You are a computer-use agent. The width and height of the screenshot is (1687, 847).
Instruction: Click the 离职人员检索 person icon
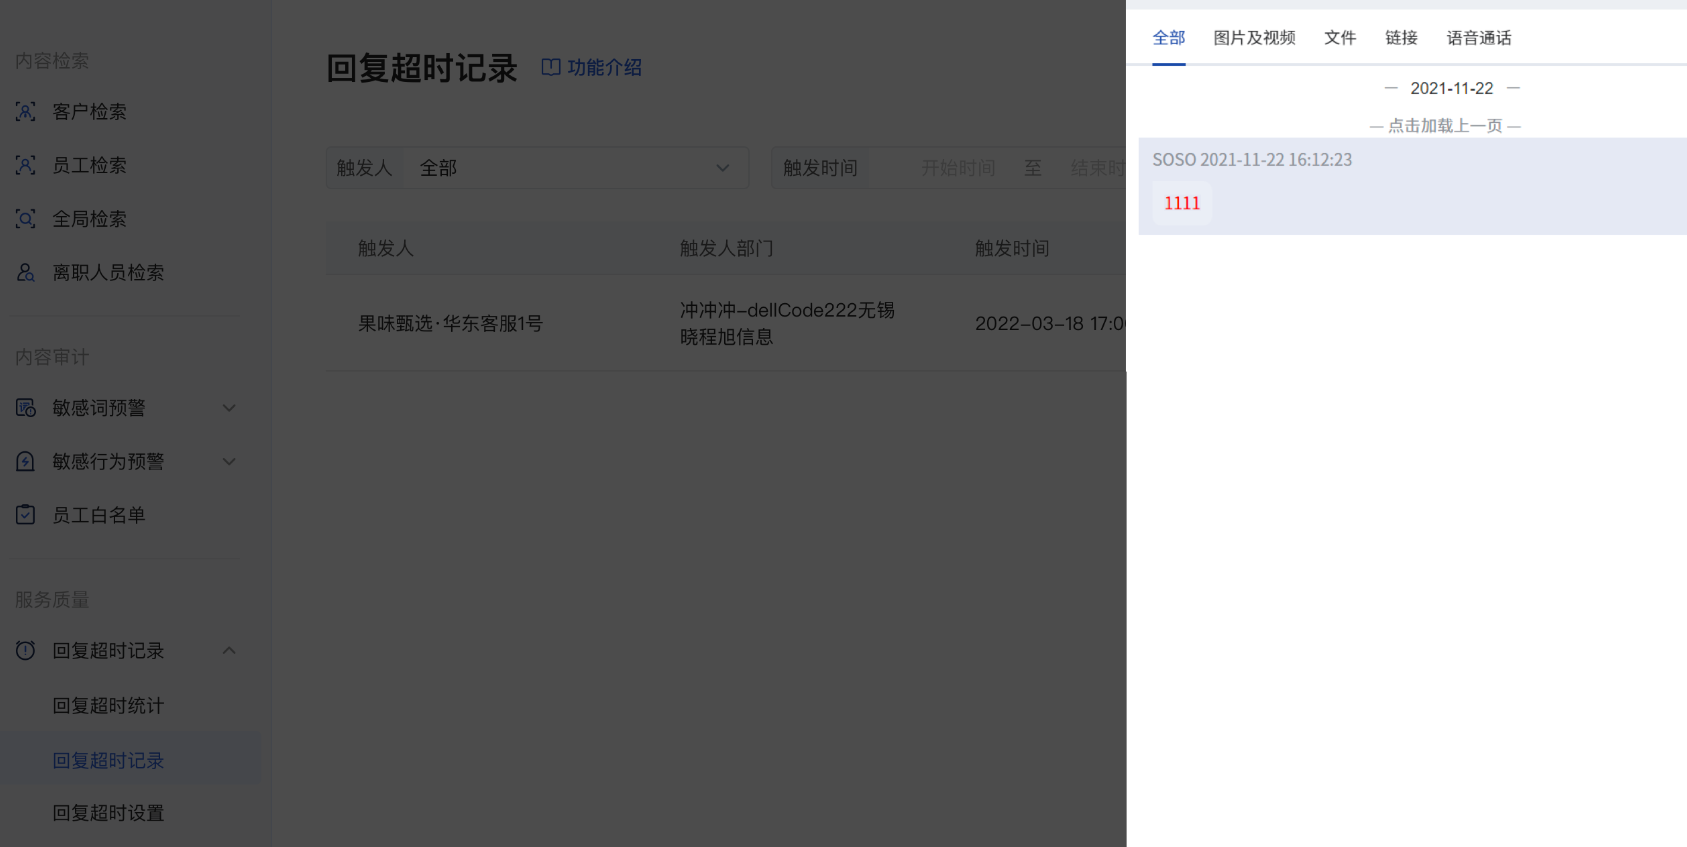point(26,272)
